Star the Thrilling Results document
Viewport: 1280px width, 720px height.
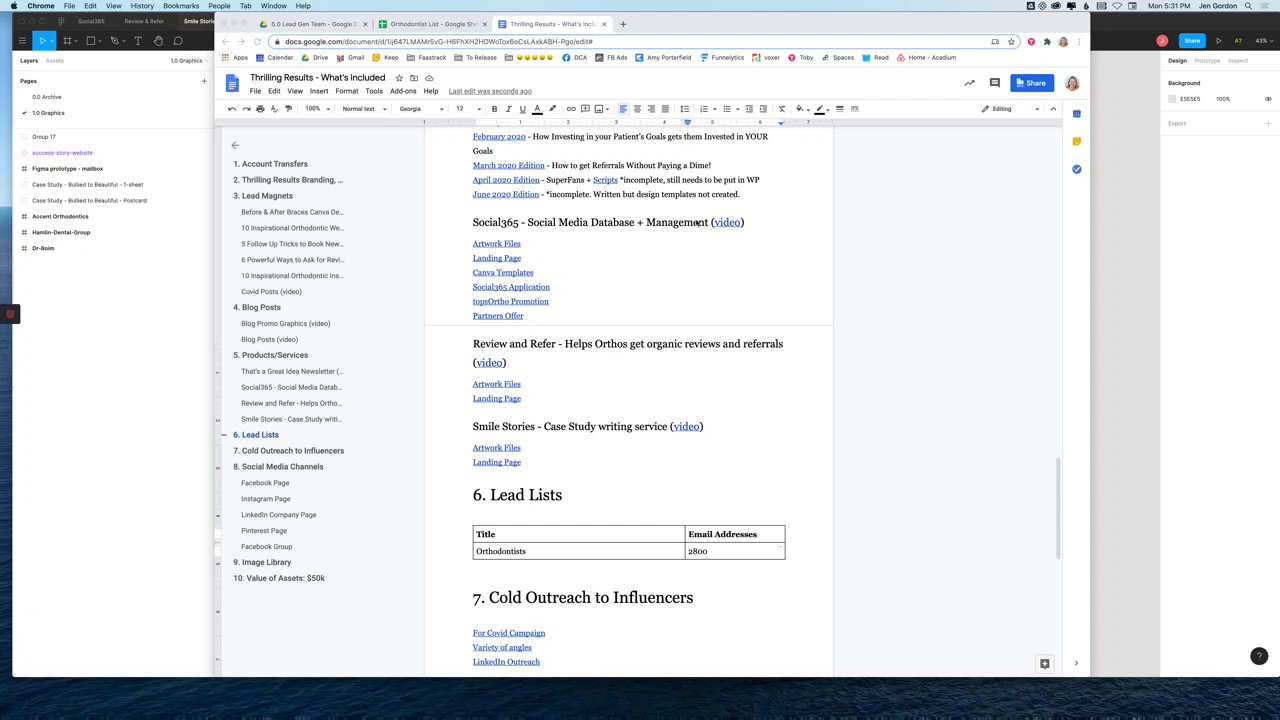tap(399, 78)
